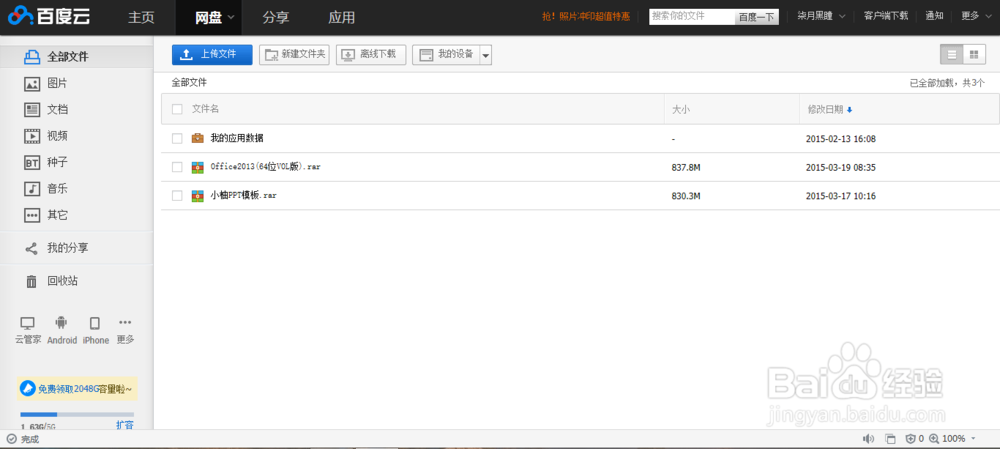Click the 百度一下 search button
The width and height of the screenshot is (1000, 449).
coord(756,17)
